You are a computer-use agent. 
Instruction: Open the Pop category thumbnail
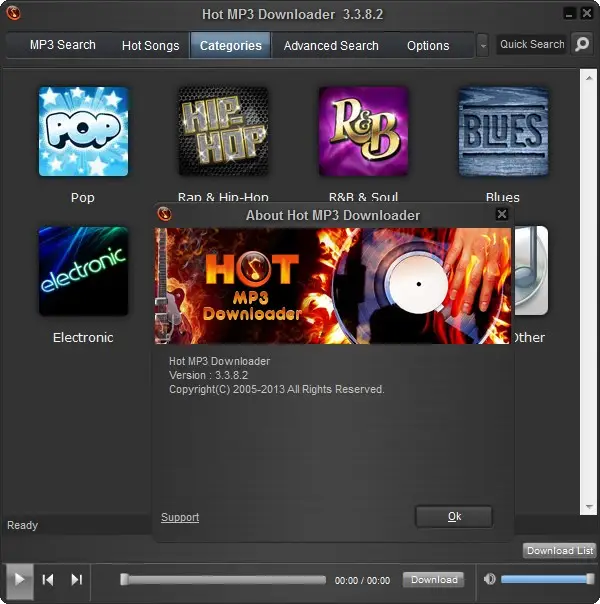pyautogui.click(x=84, y=131)
